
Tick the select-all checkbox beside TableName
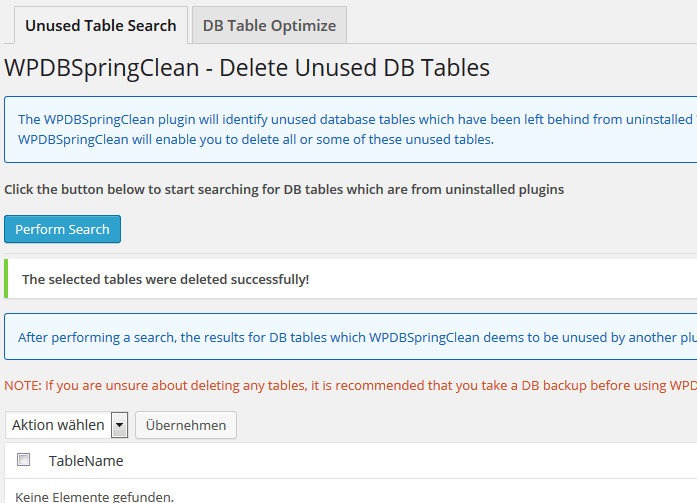click(x=24, y=459)
